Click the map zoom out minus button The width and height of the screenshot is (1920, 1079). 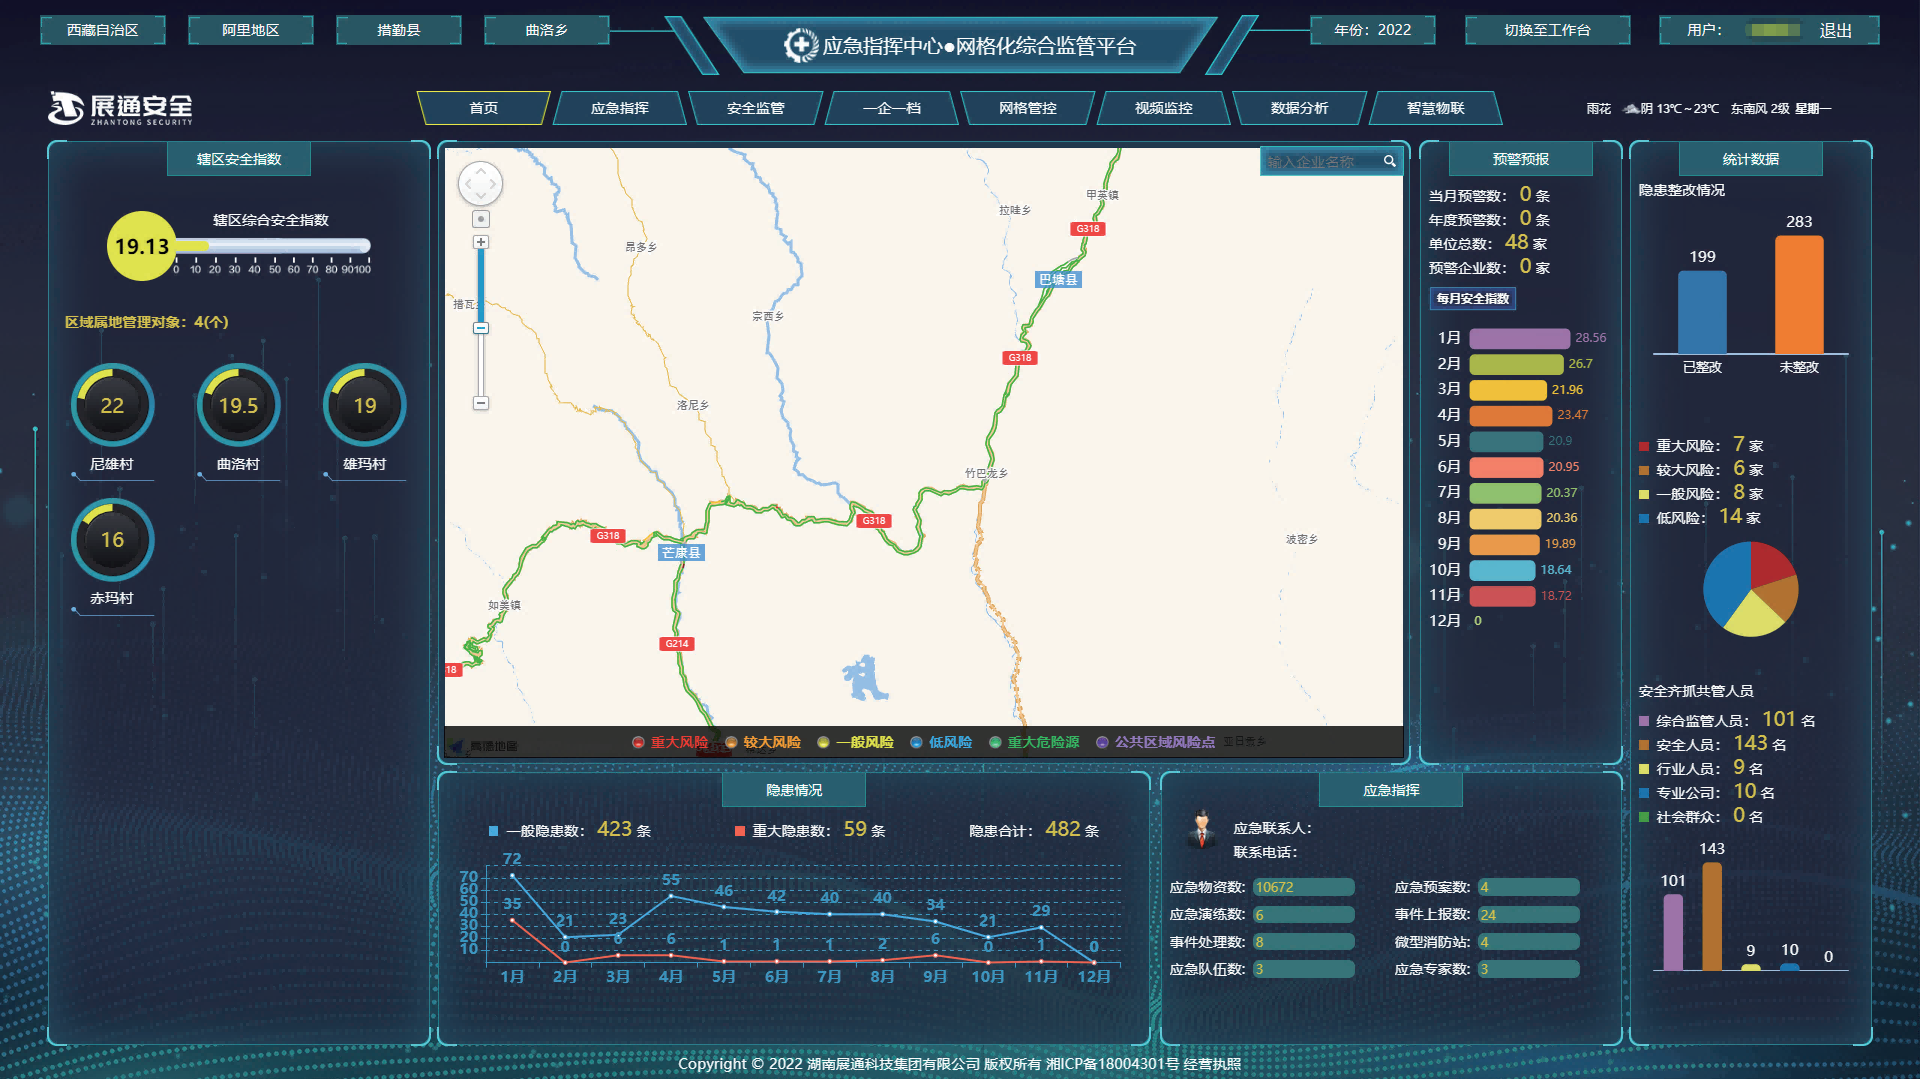[x=481, y=403]
